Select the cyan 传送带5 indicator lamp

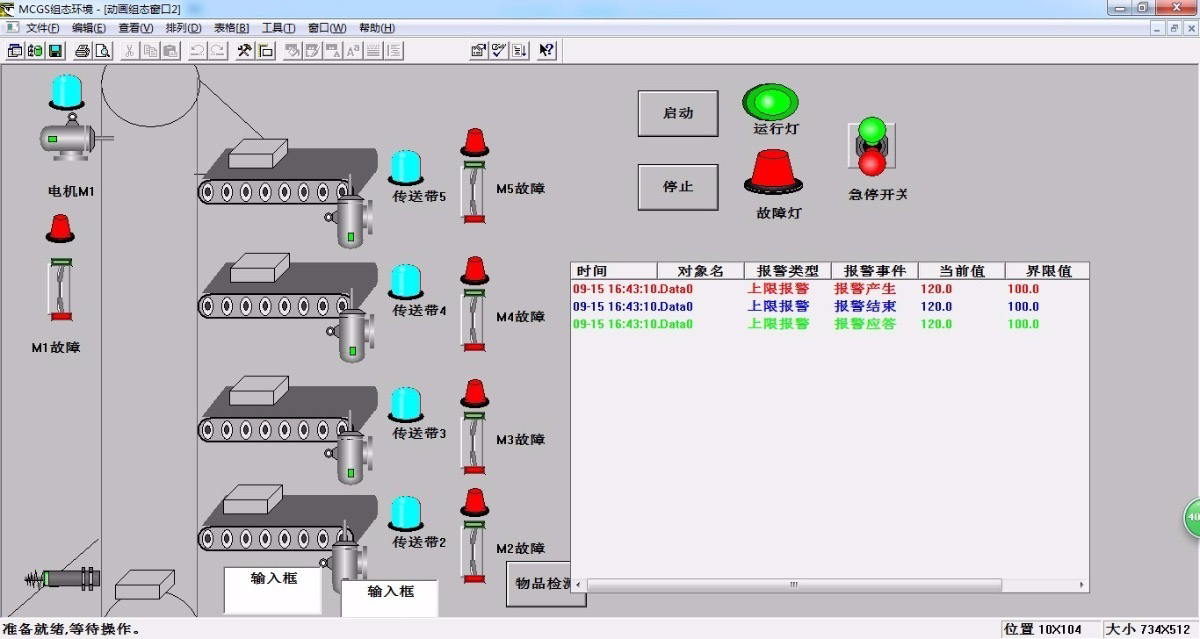click(x=405, y=168)
